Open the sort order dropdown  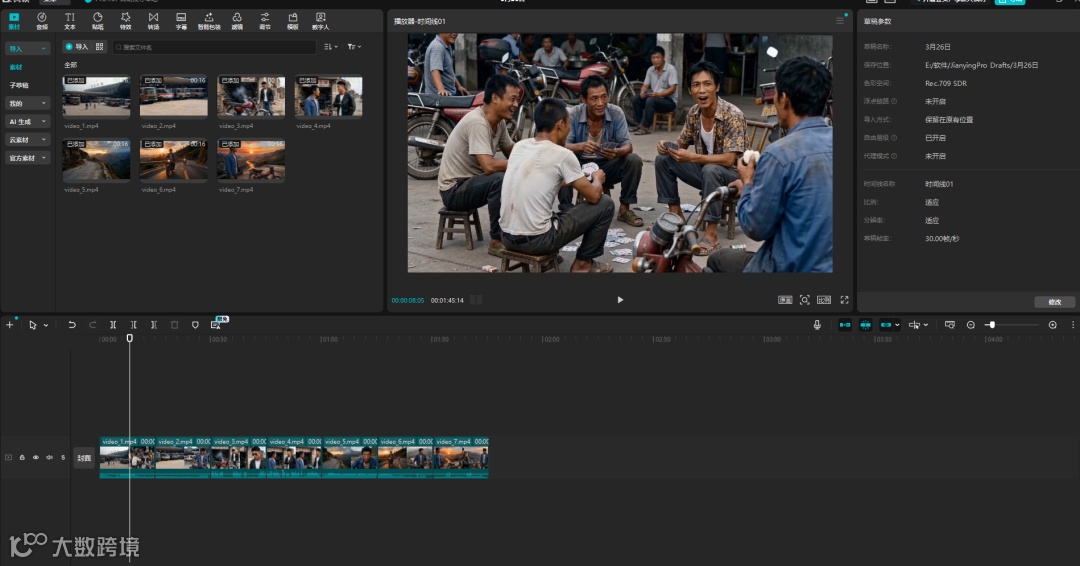(x=331, y=47)
